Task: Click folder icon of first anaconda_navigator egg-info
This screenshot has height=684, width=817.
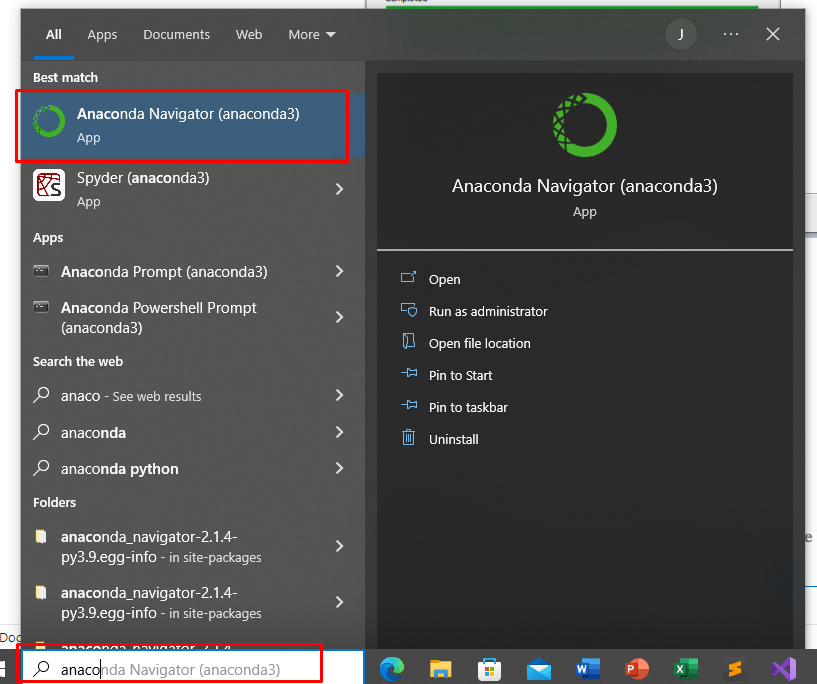Action: click(41, 536)
